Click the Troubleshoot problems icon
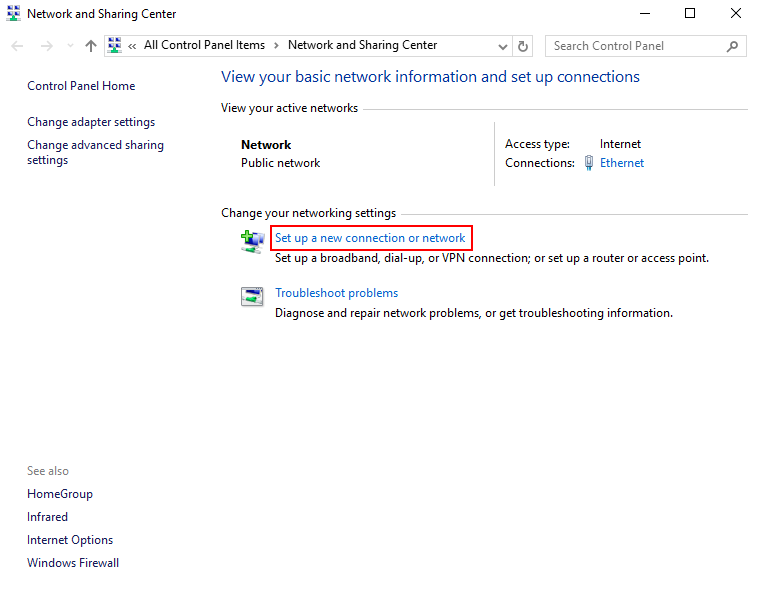 coord(251,296)
